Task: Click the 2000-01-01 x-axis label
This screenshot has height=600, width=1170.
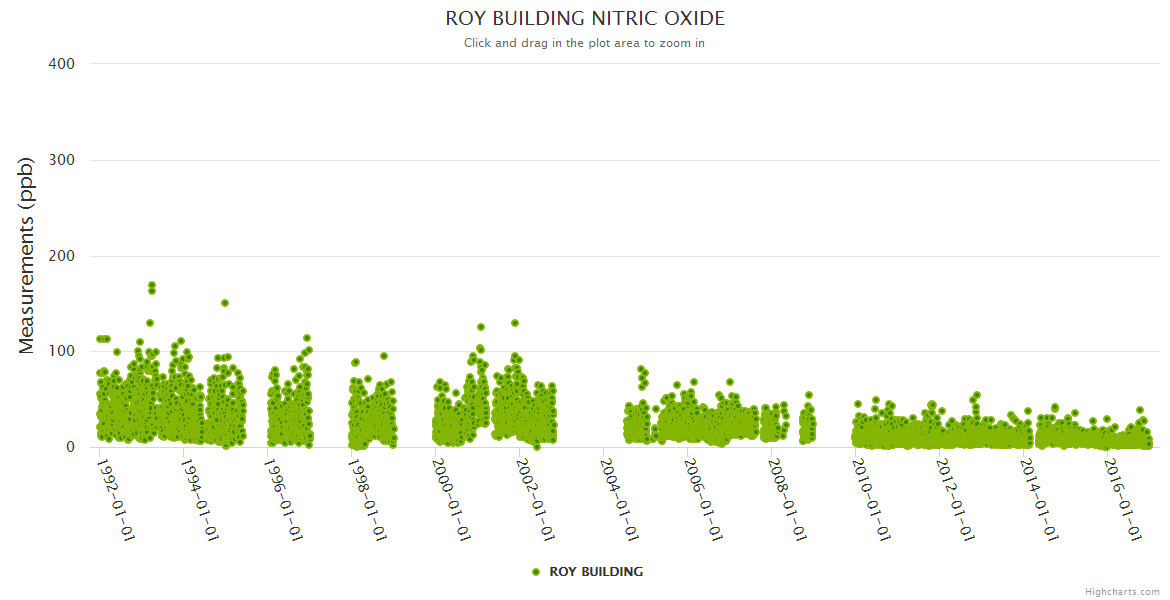Action: tap(452, 499)
